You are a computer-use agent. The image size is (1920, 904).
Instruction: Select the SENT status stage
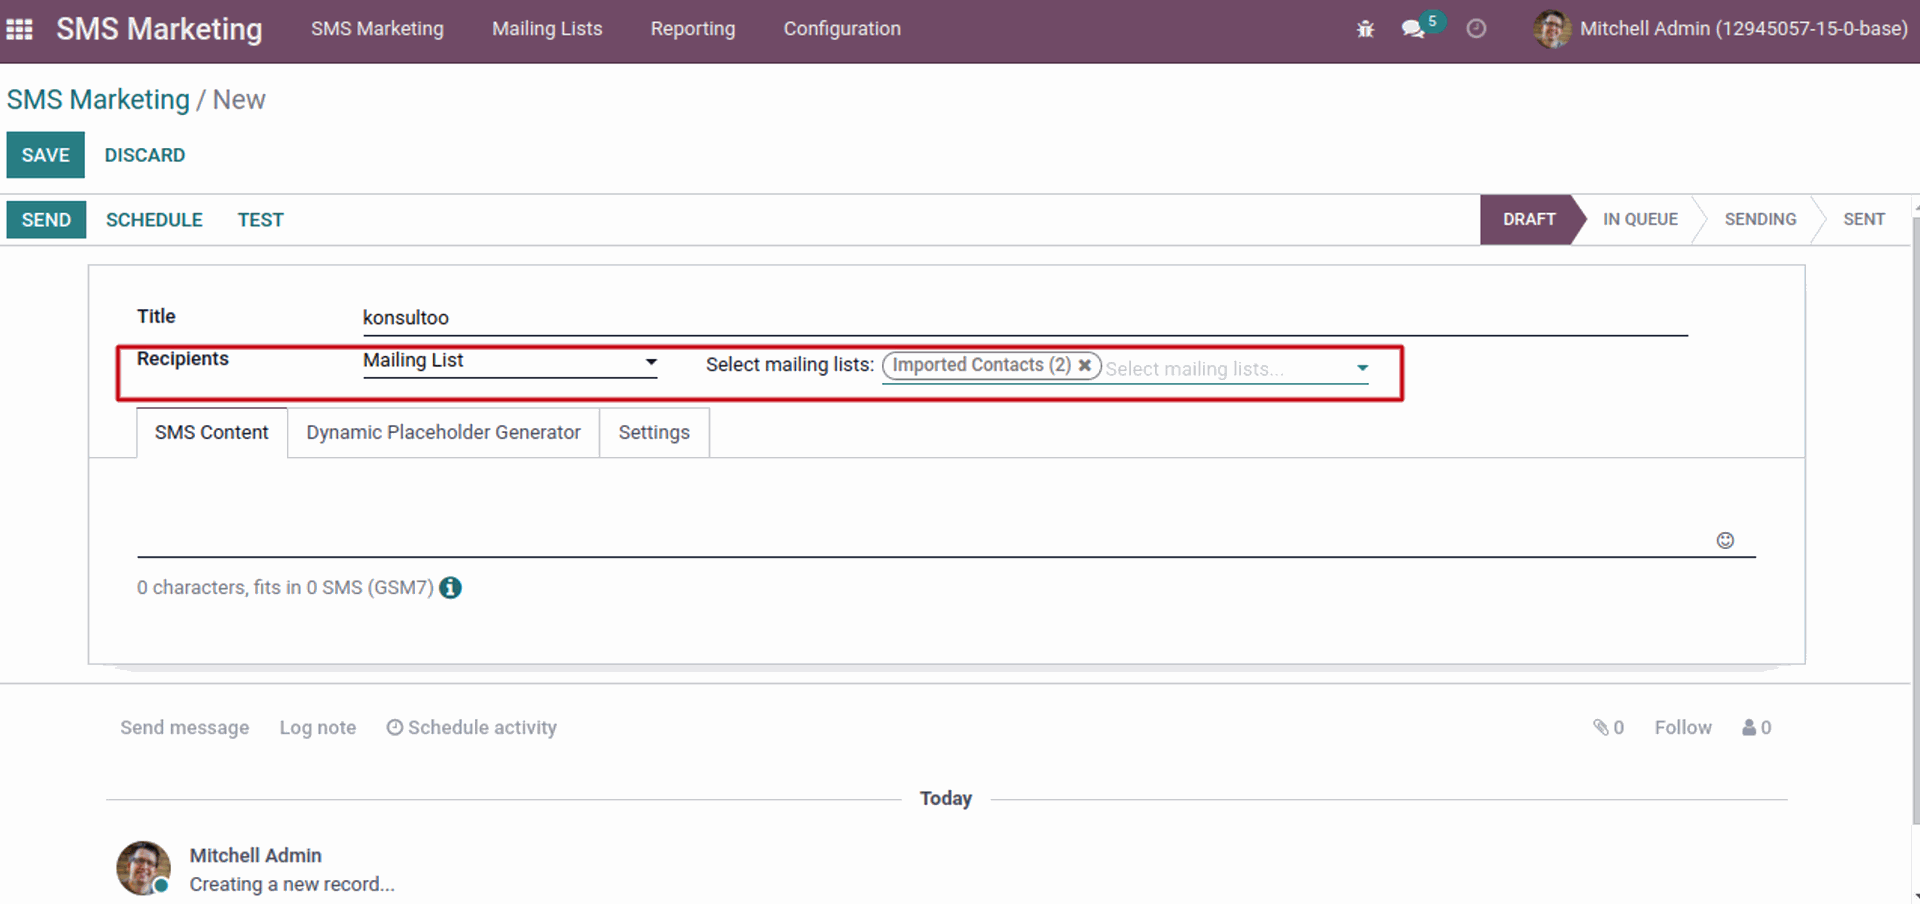pos(1864,220)
